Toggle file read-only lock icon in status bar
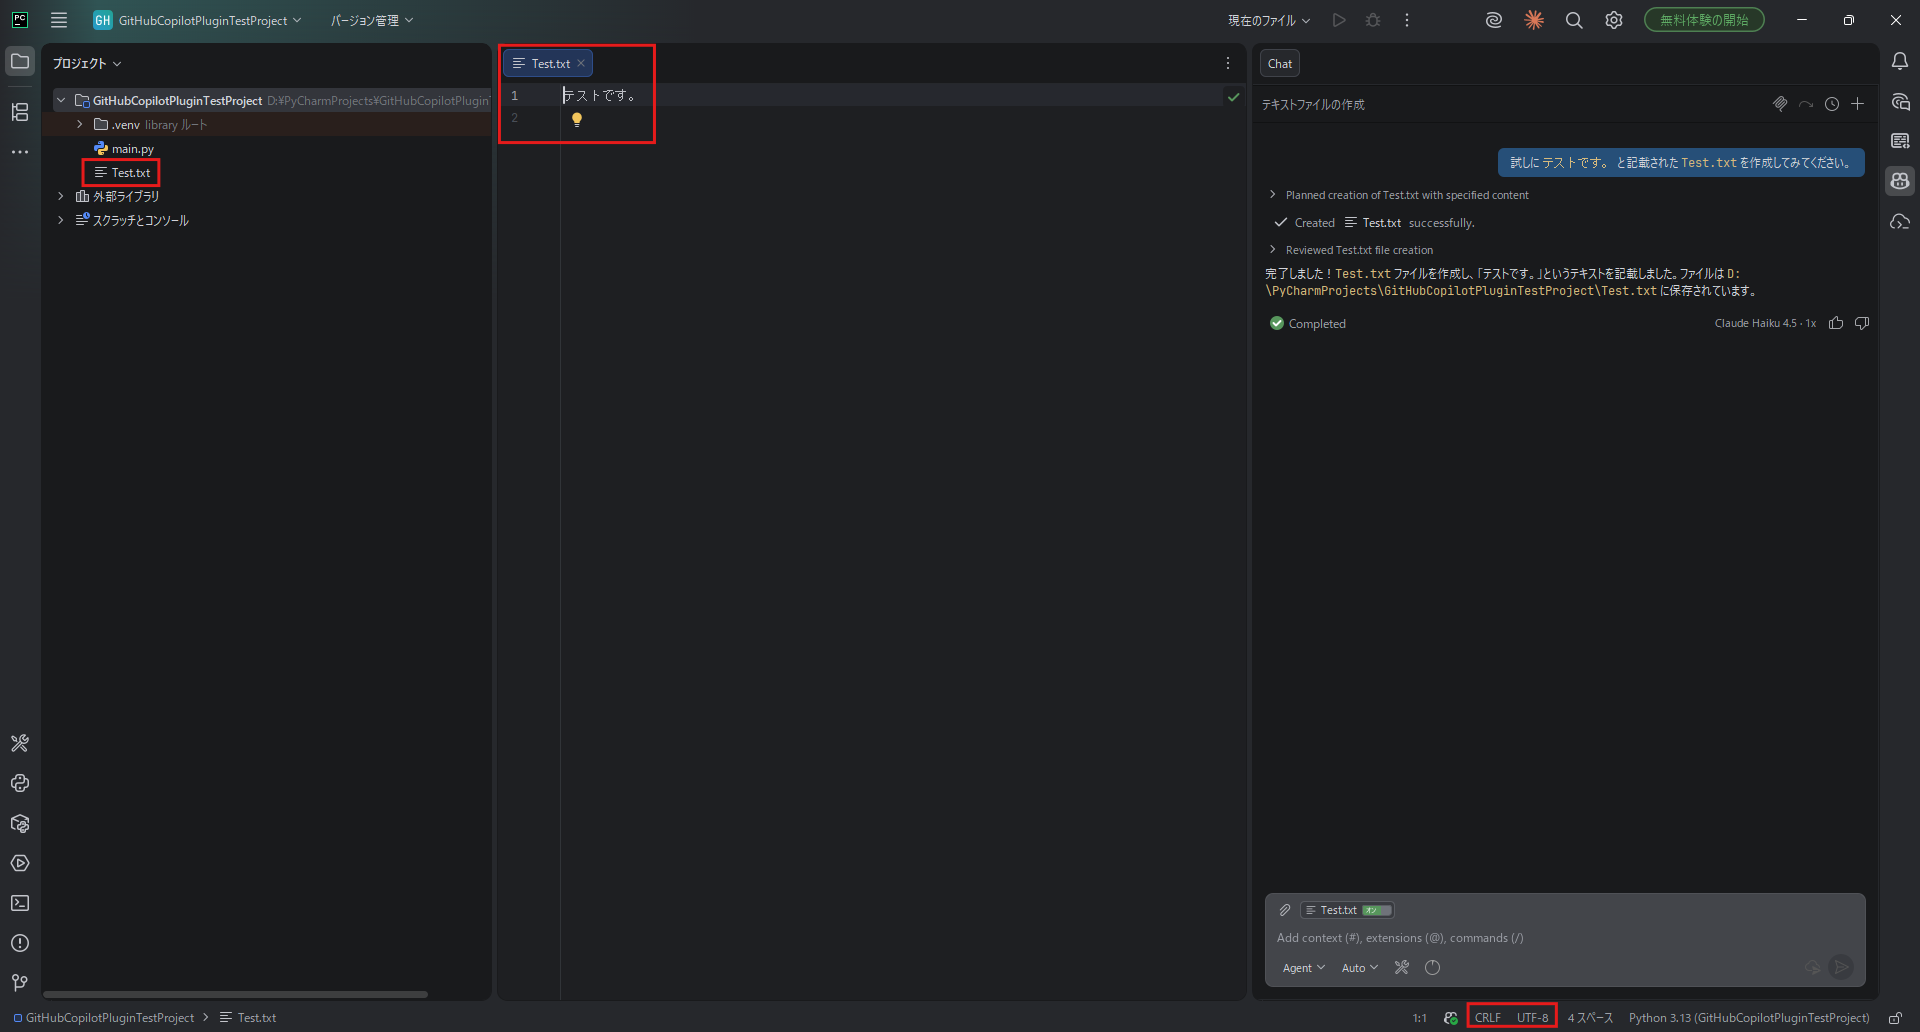This screenshot has height=1032, width=1920. click(x=1895, y=1018)
